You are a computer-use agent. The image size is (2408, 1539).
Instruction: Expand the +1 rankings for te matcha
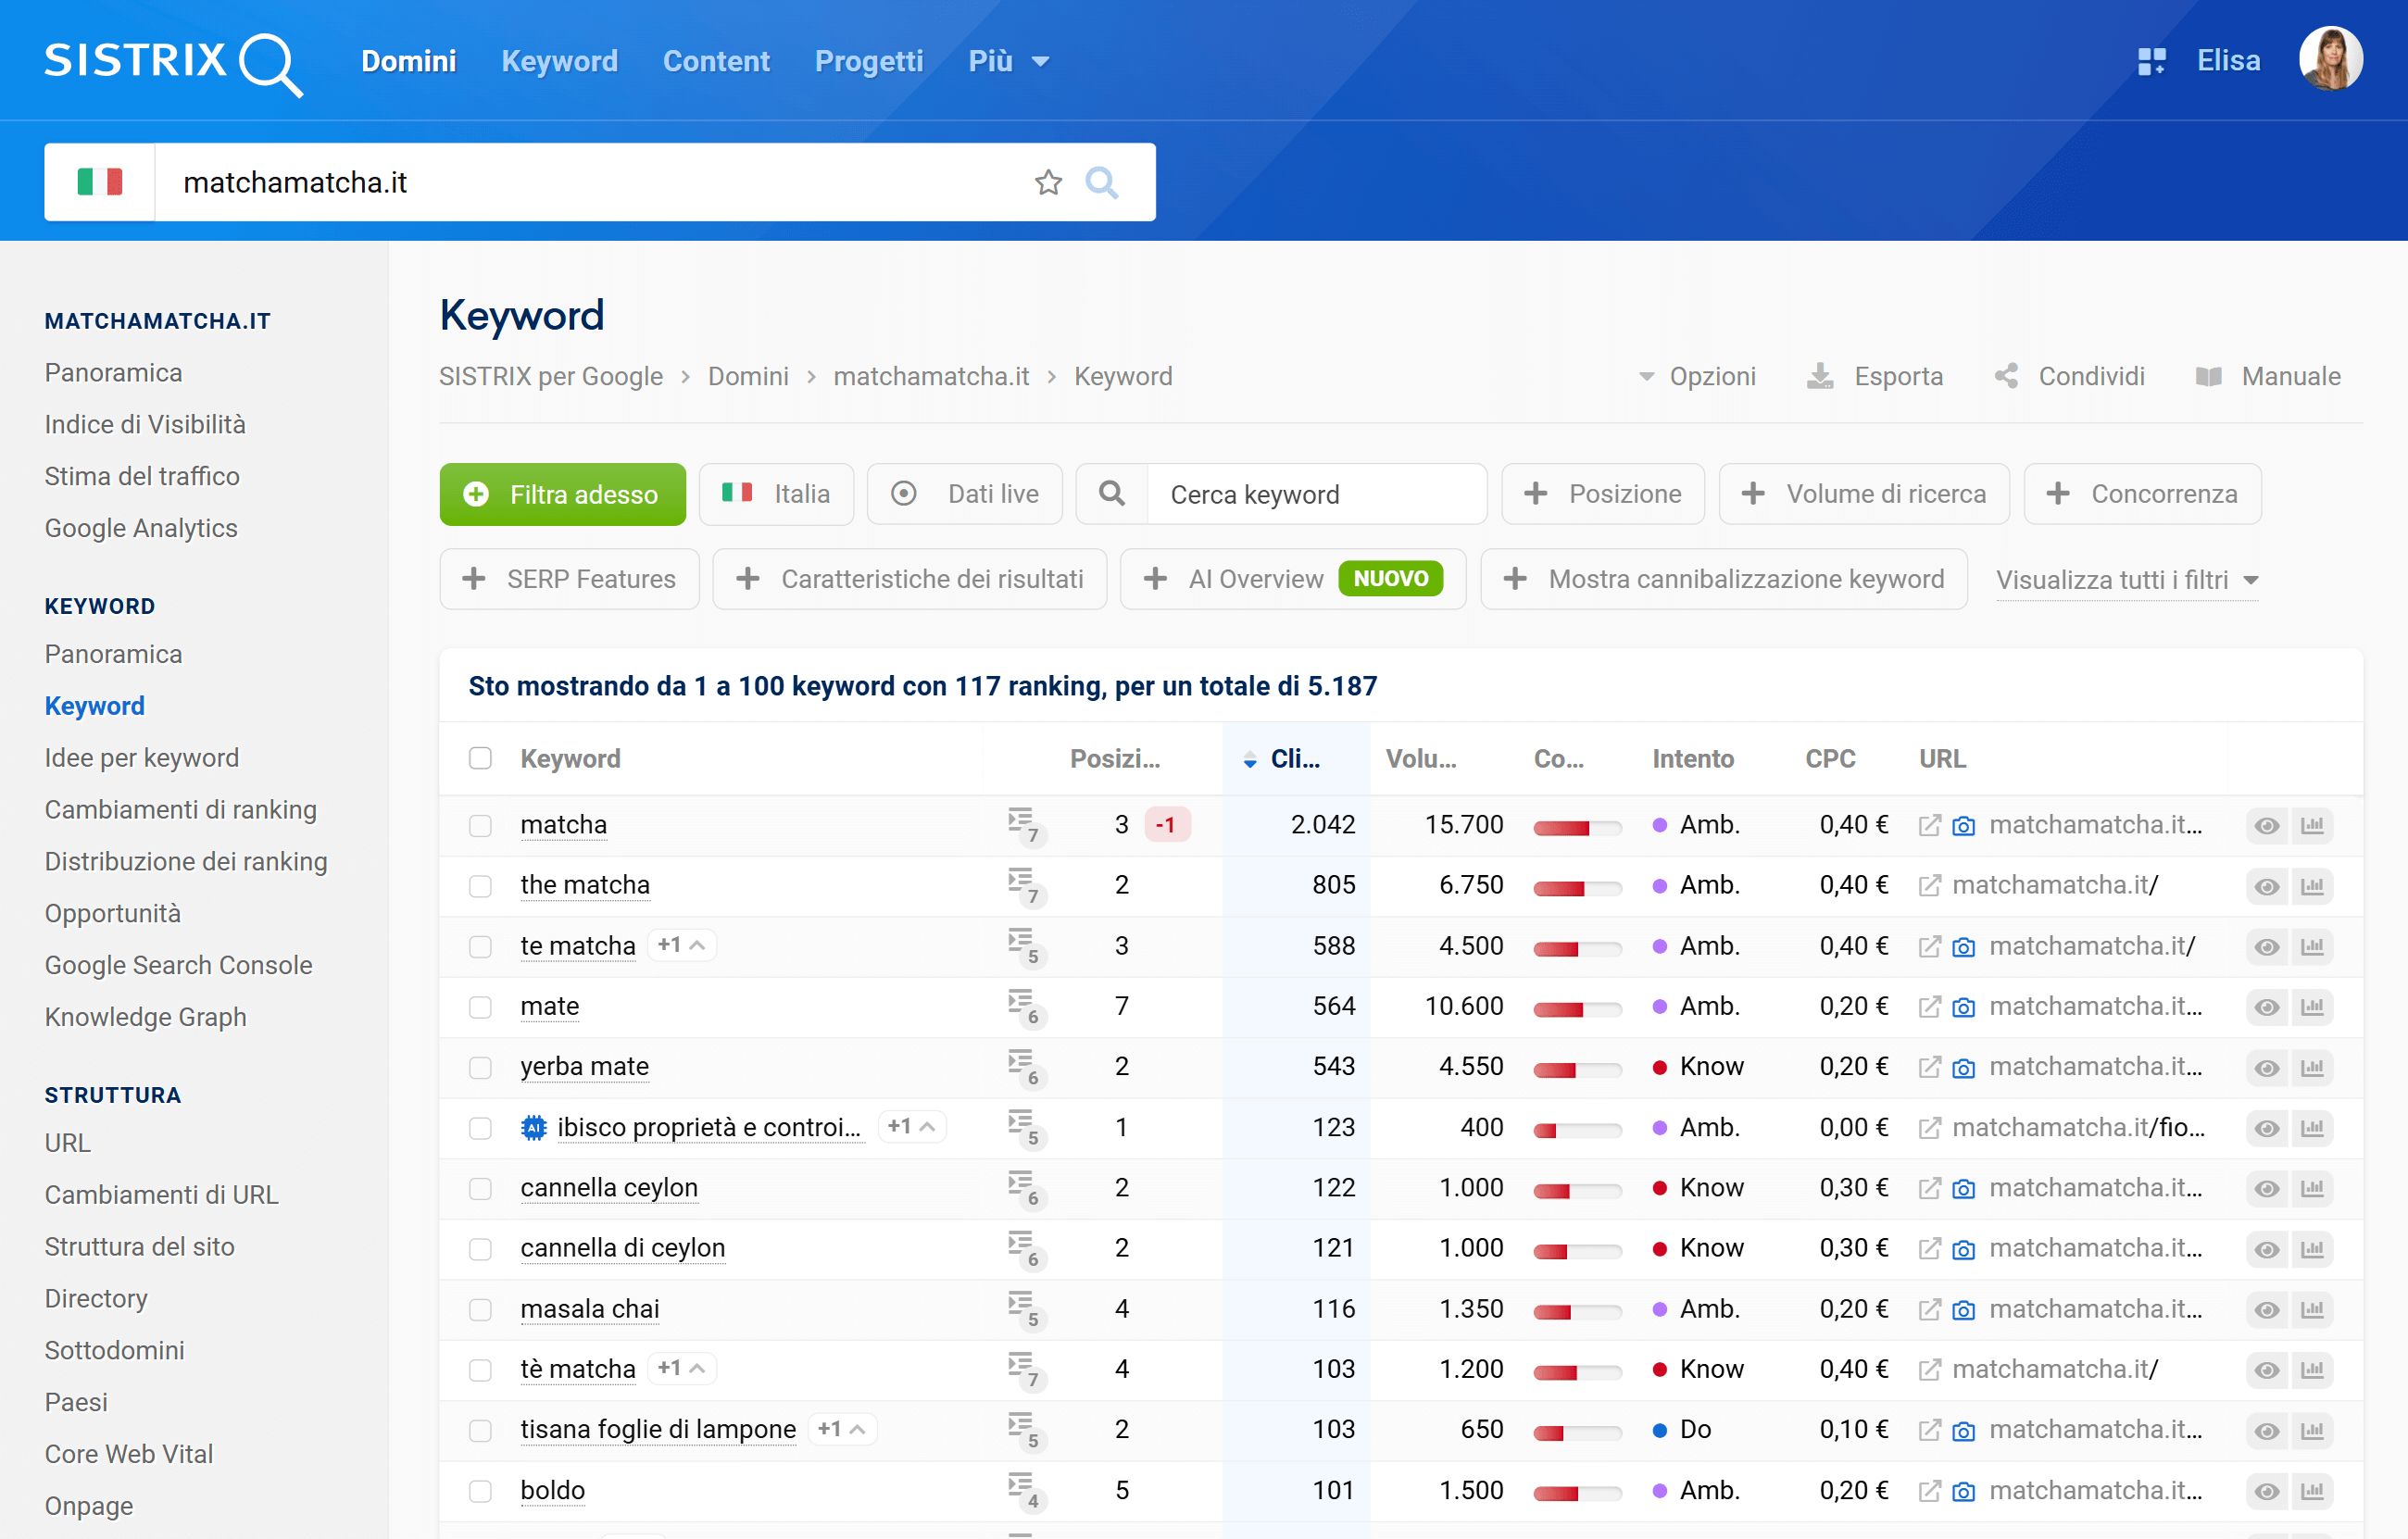[682, 945]
